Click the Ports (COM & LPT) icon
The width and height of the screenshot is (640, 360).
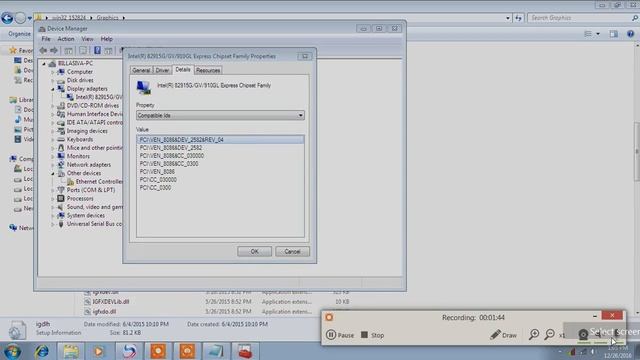(x=61, y=190)
